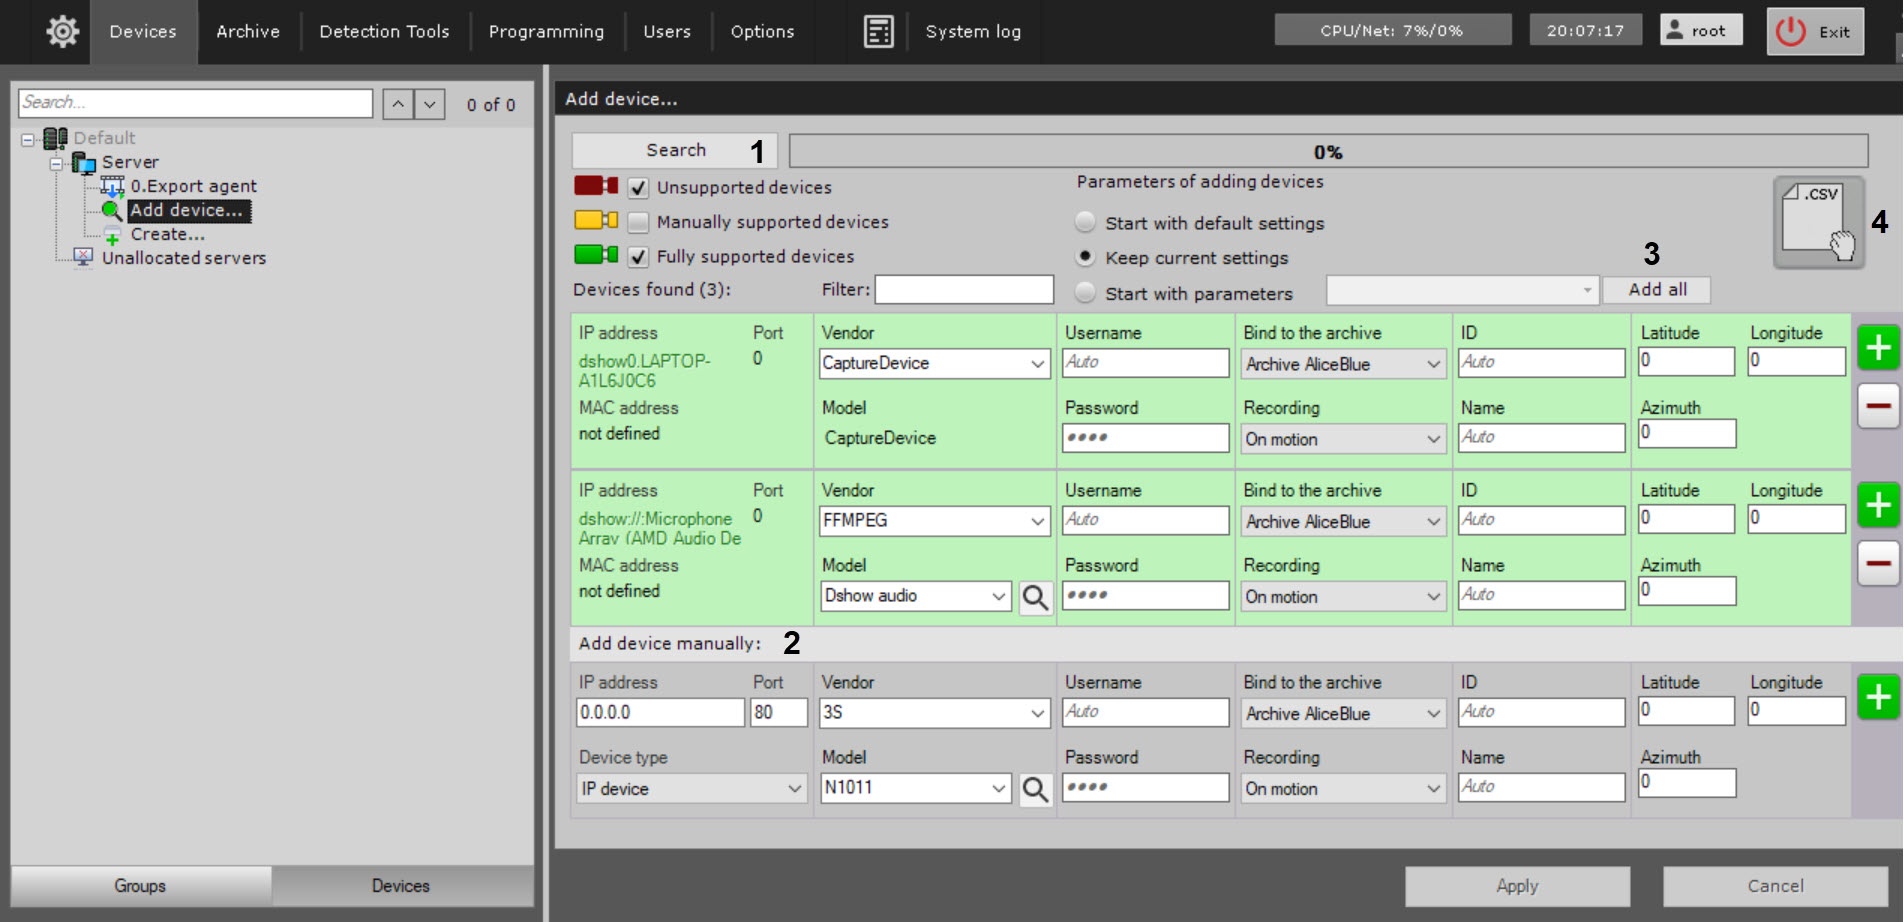Search model magnifier beside N1011
This screenshot has width=1904, height=922.
(x=1035, y=790)
